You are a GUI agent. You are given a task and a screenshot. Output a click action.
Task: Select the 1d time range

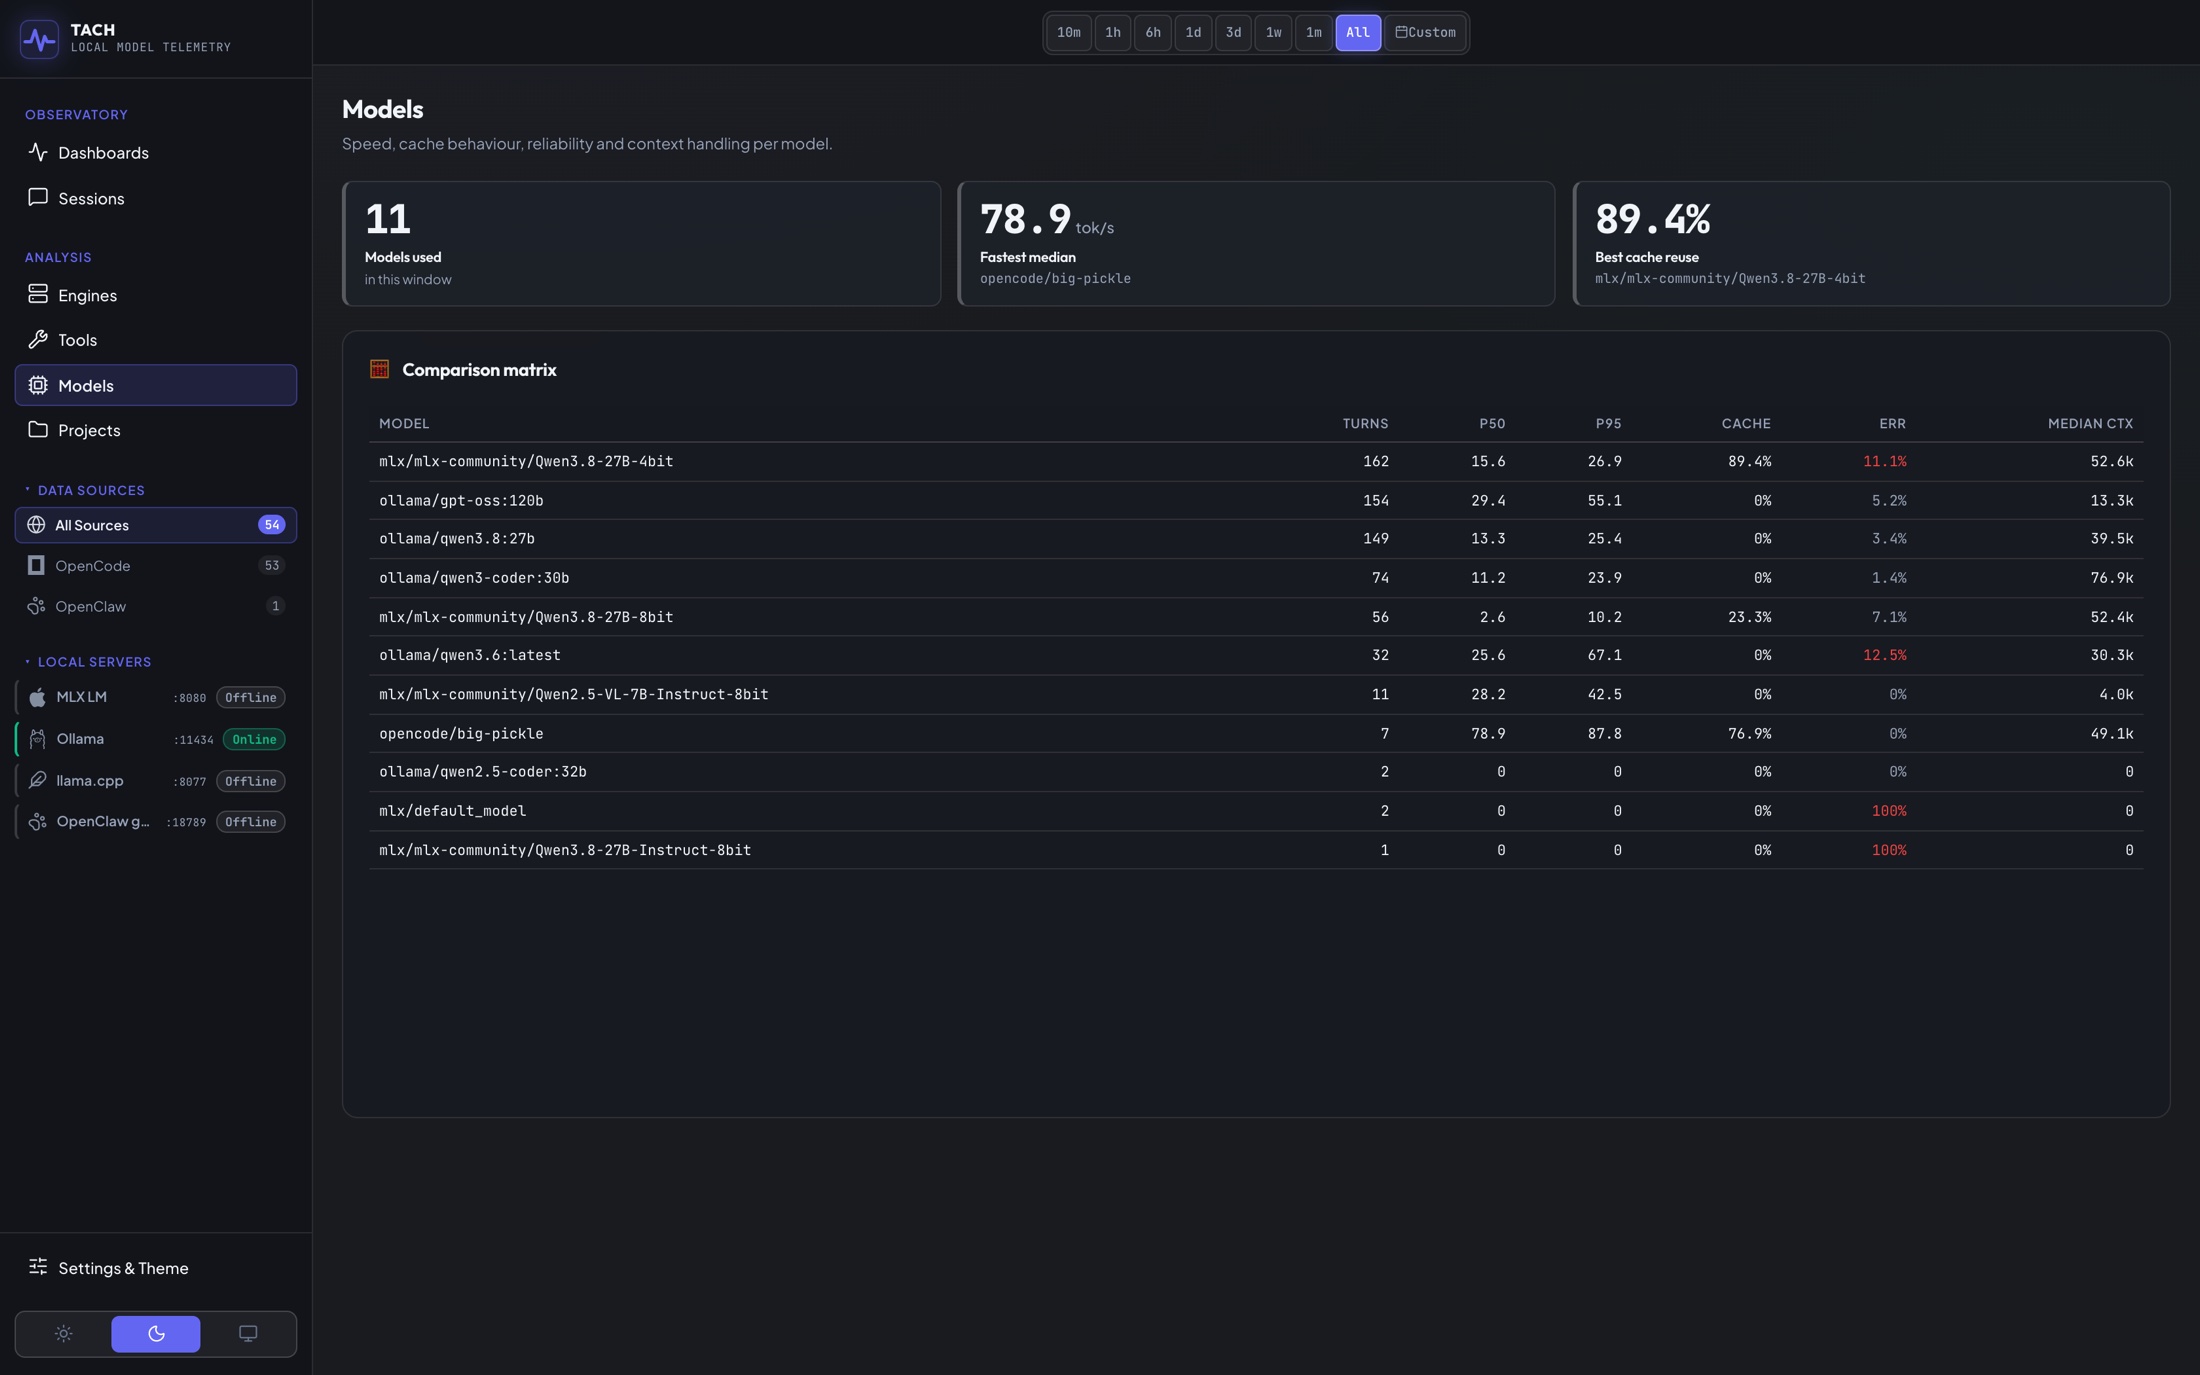point(1193,32)
